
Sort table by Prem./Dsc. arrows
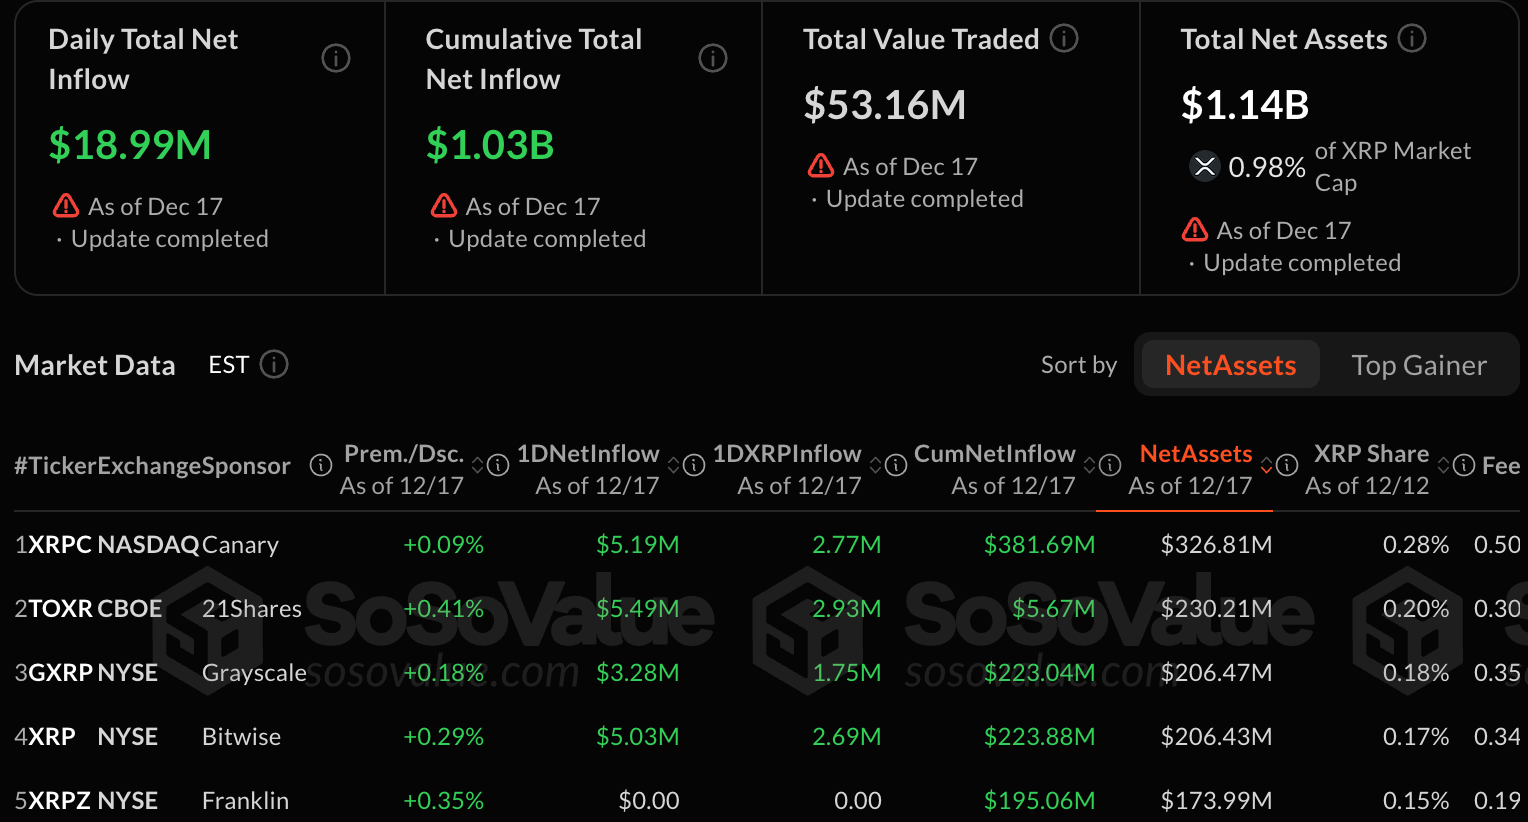click(x=478, y=466)
